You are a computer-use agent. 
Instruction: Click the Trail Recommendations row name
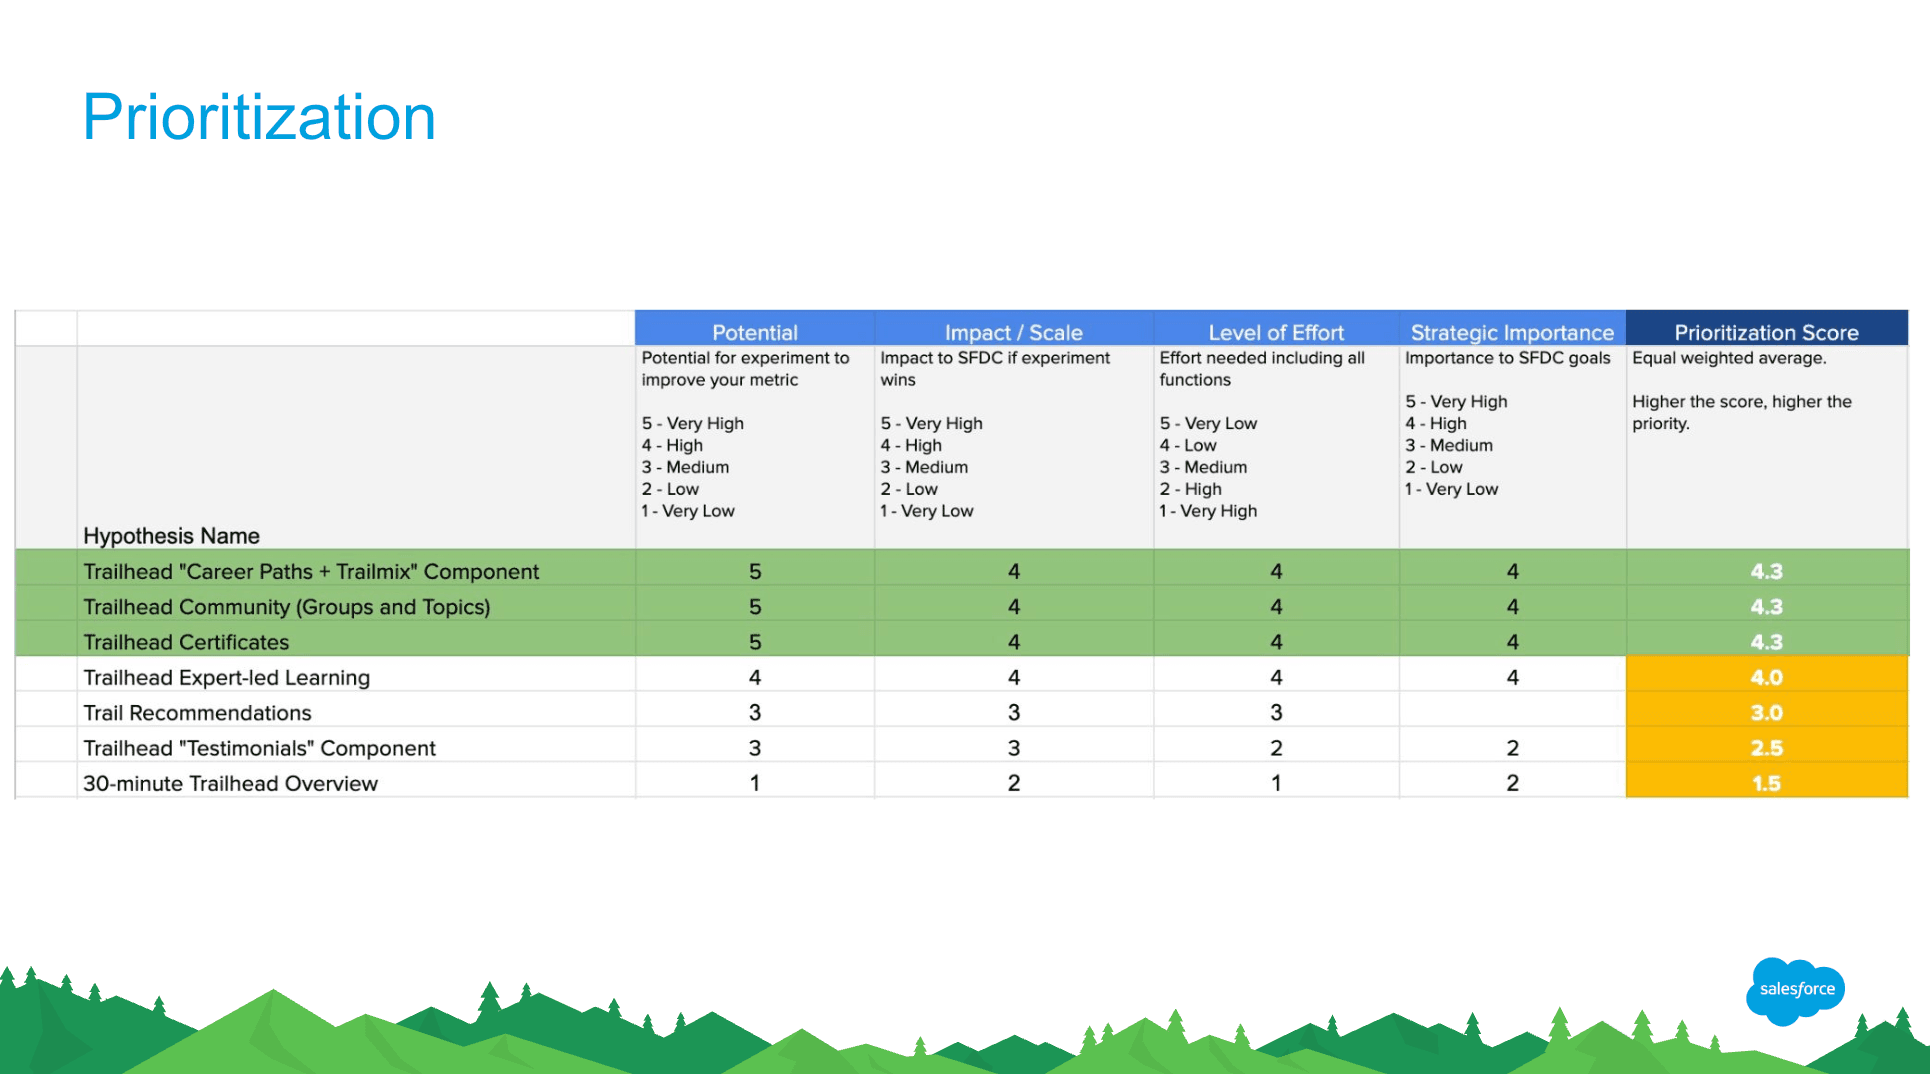pos(197,713)
